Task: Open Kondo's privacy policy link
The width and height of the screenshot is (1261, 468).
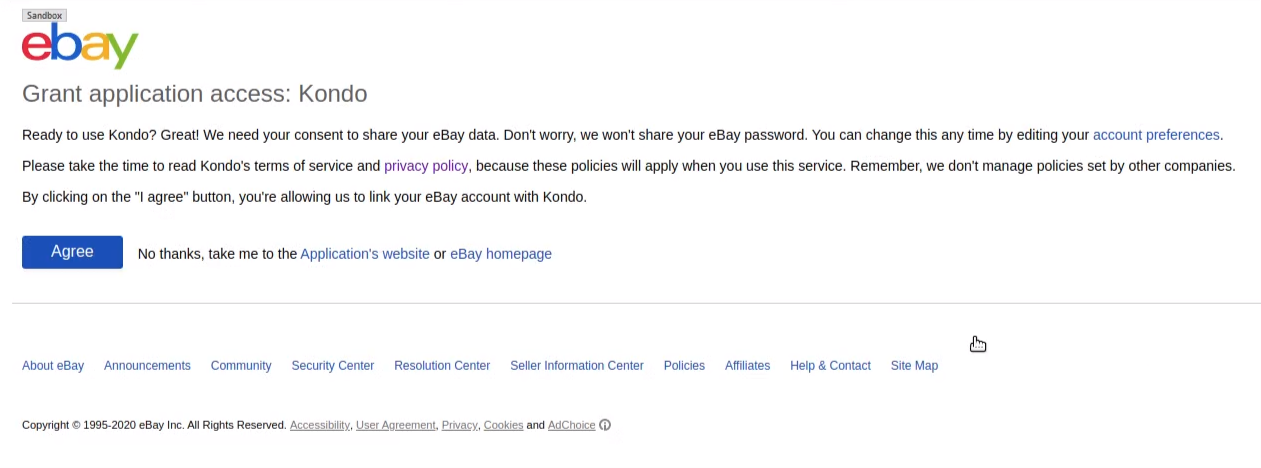Action: pos(426,166)
